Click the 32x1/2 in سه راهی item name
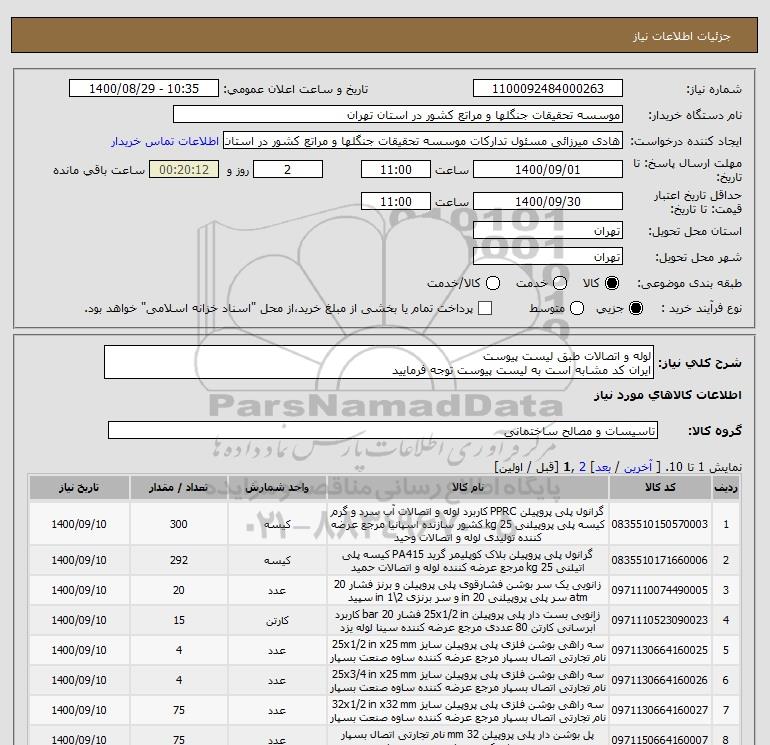Screen dimensions: 770x745 coord(468,710)
